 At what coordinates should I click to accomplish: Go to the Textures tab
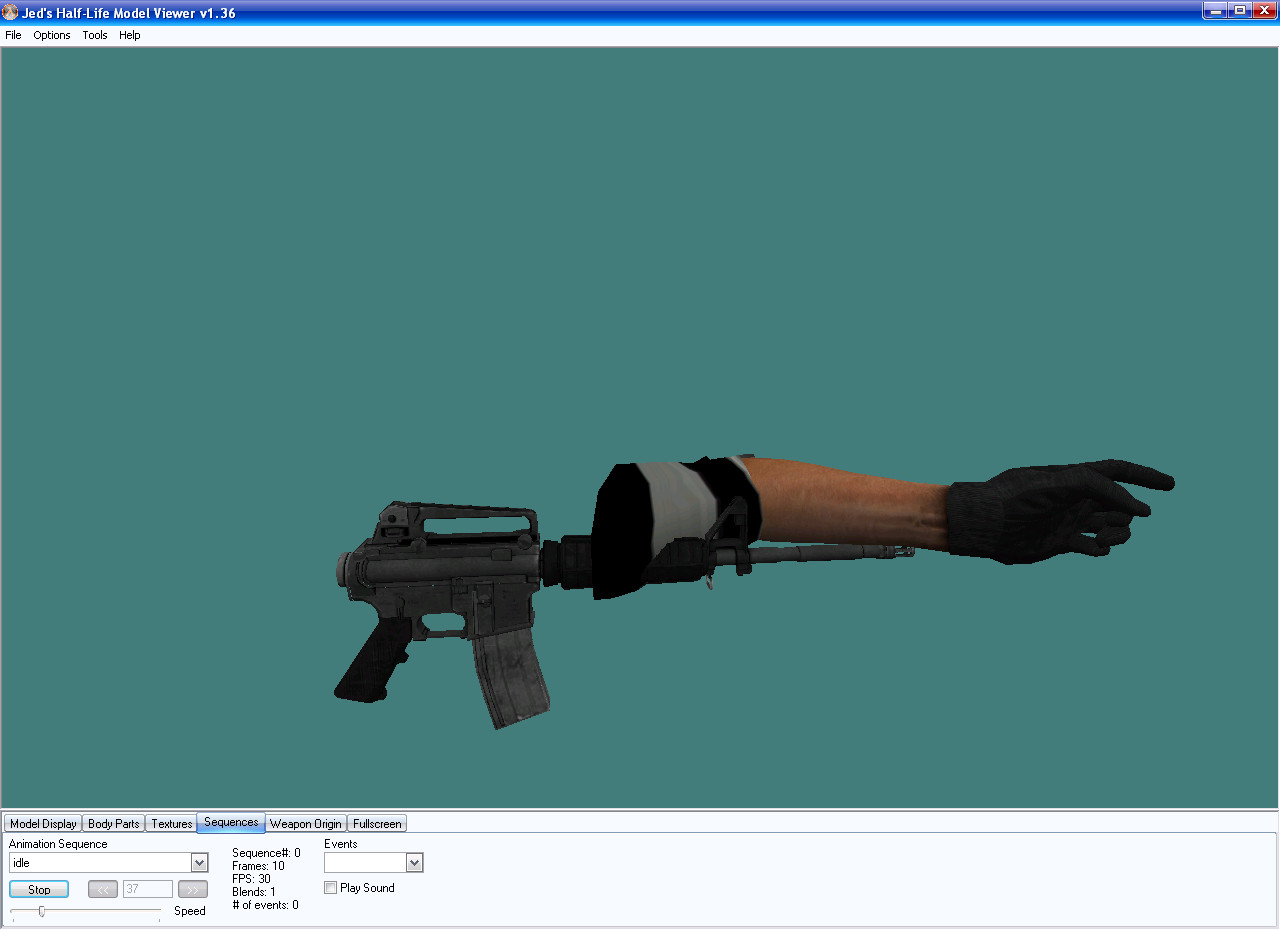171,824
